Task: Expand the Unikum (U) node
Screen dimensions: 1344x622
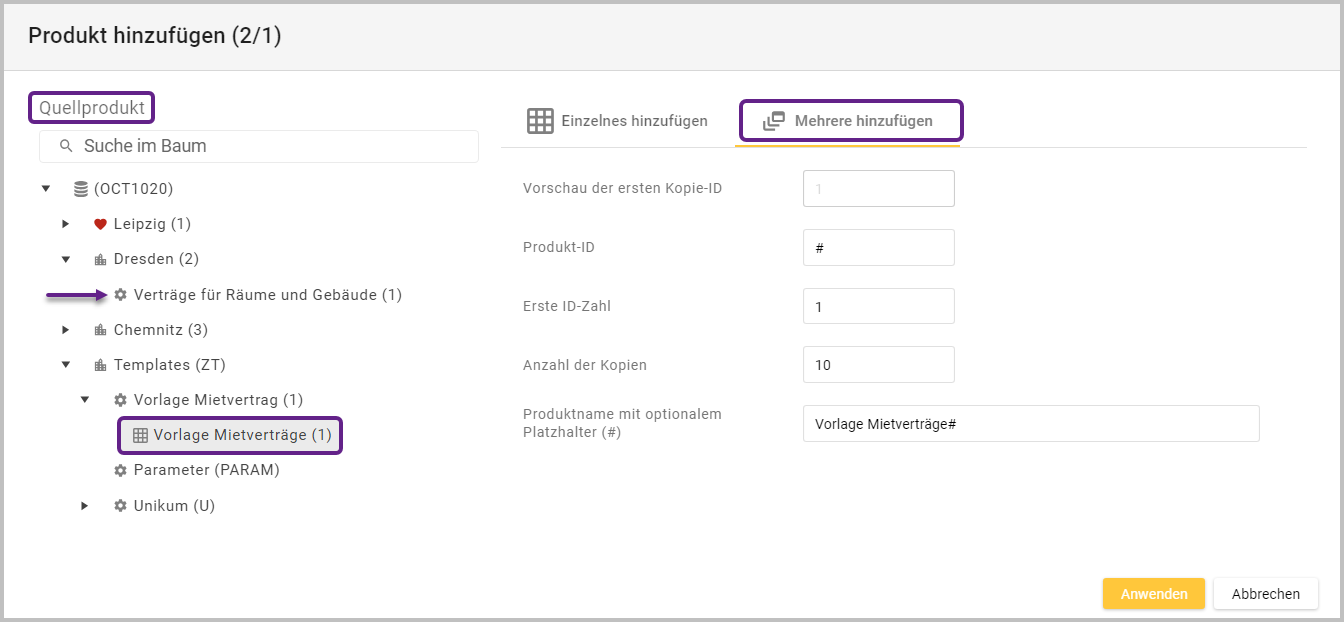Action: click(86, 506)
